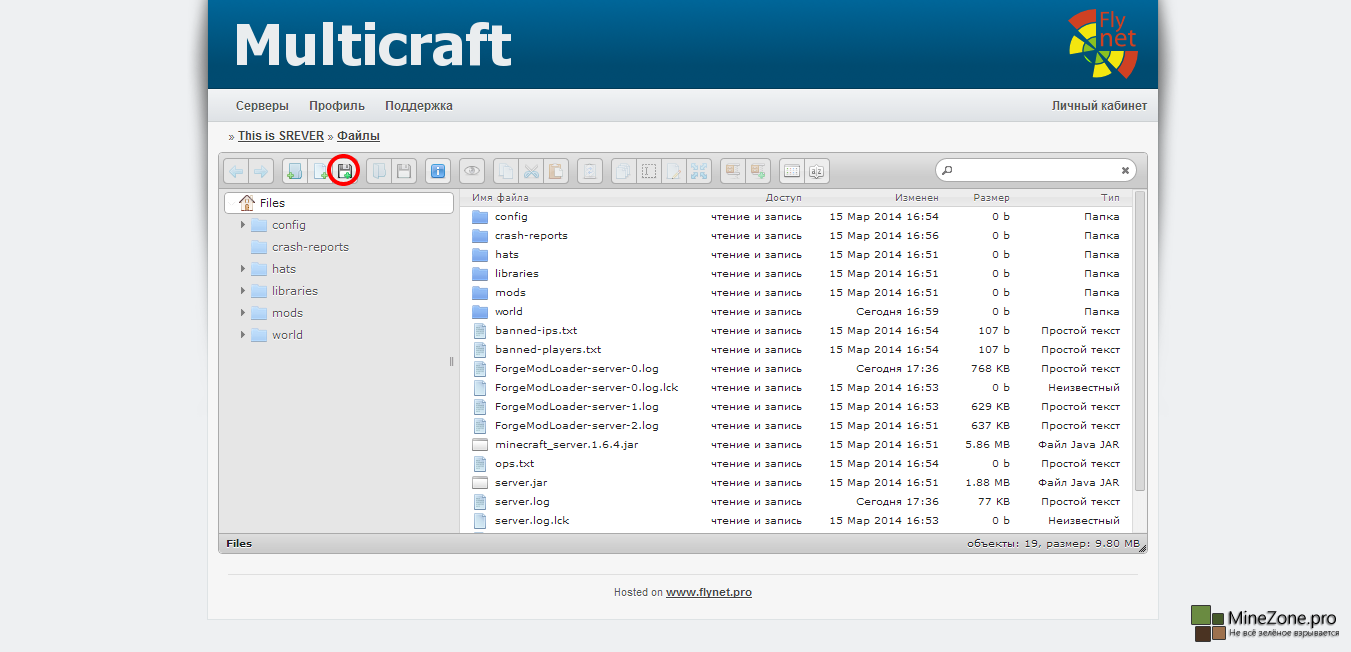The height and width of the screenshot is (652, 1351).
Task: Click the sort a-z toolbar icon
Action: point(817,171)
